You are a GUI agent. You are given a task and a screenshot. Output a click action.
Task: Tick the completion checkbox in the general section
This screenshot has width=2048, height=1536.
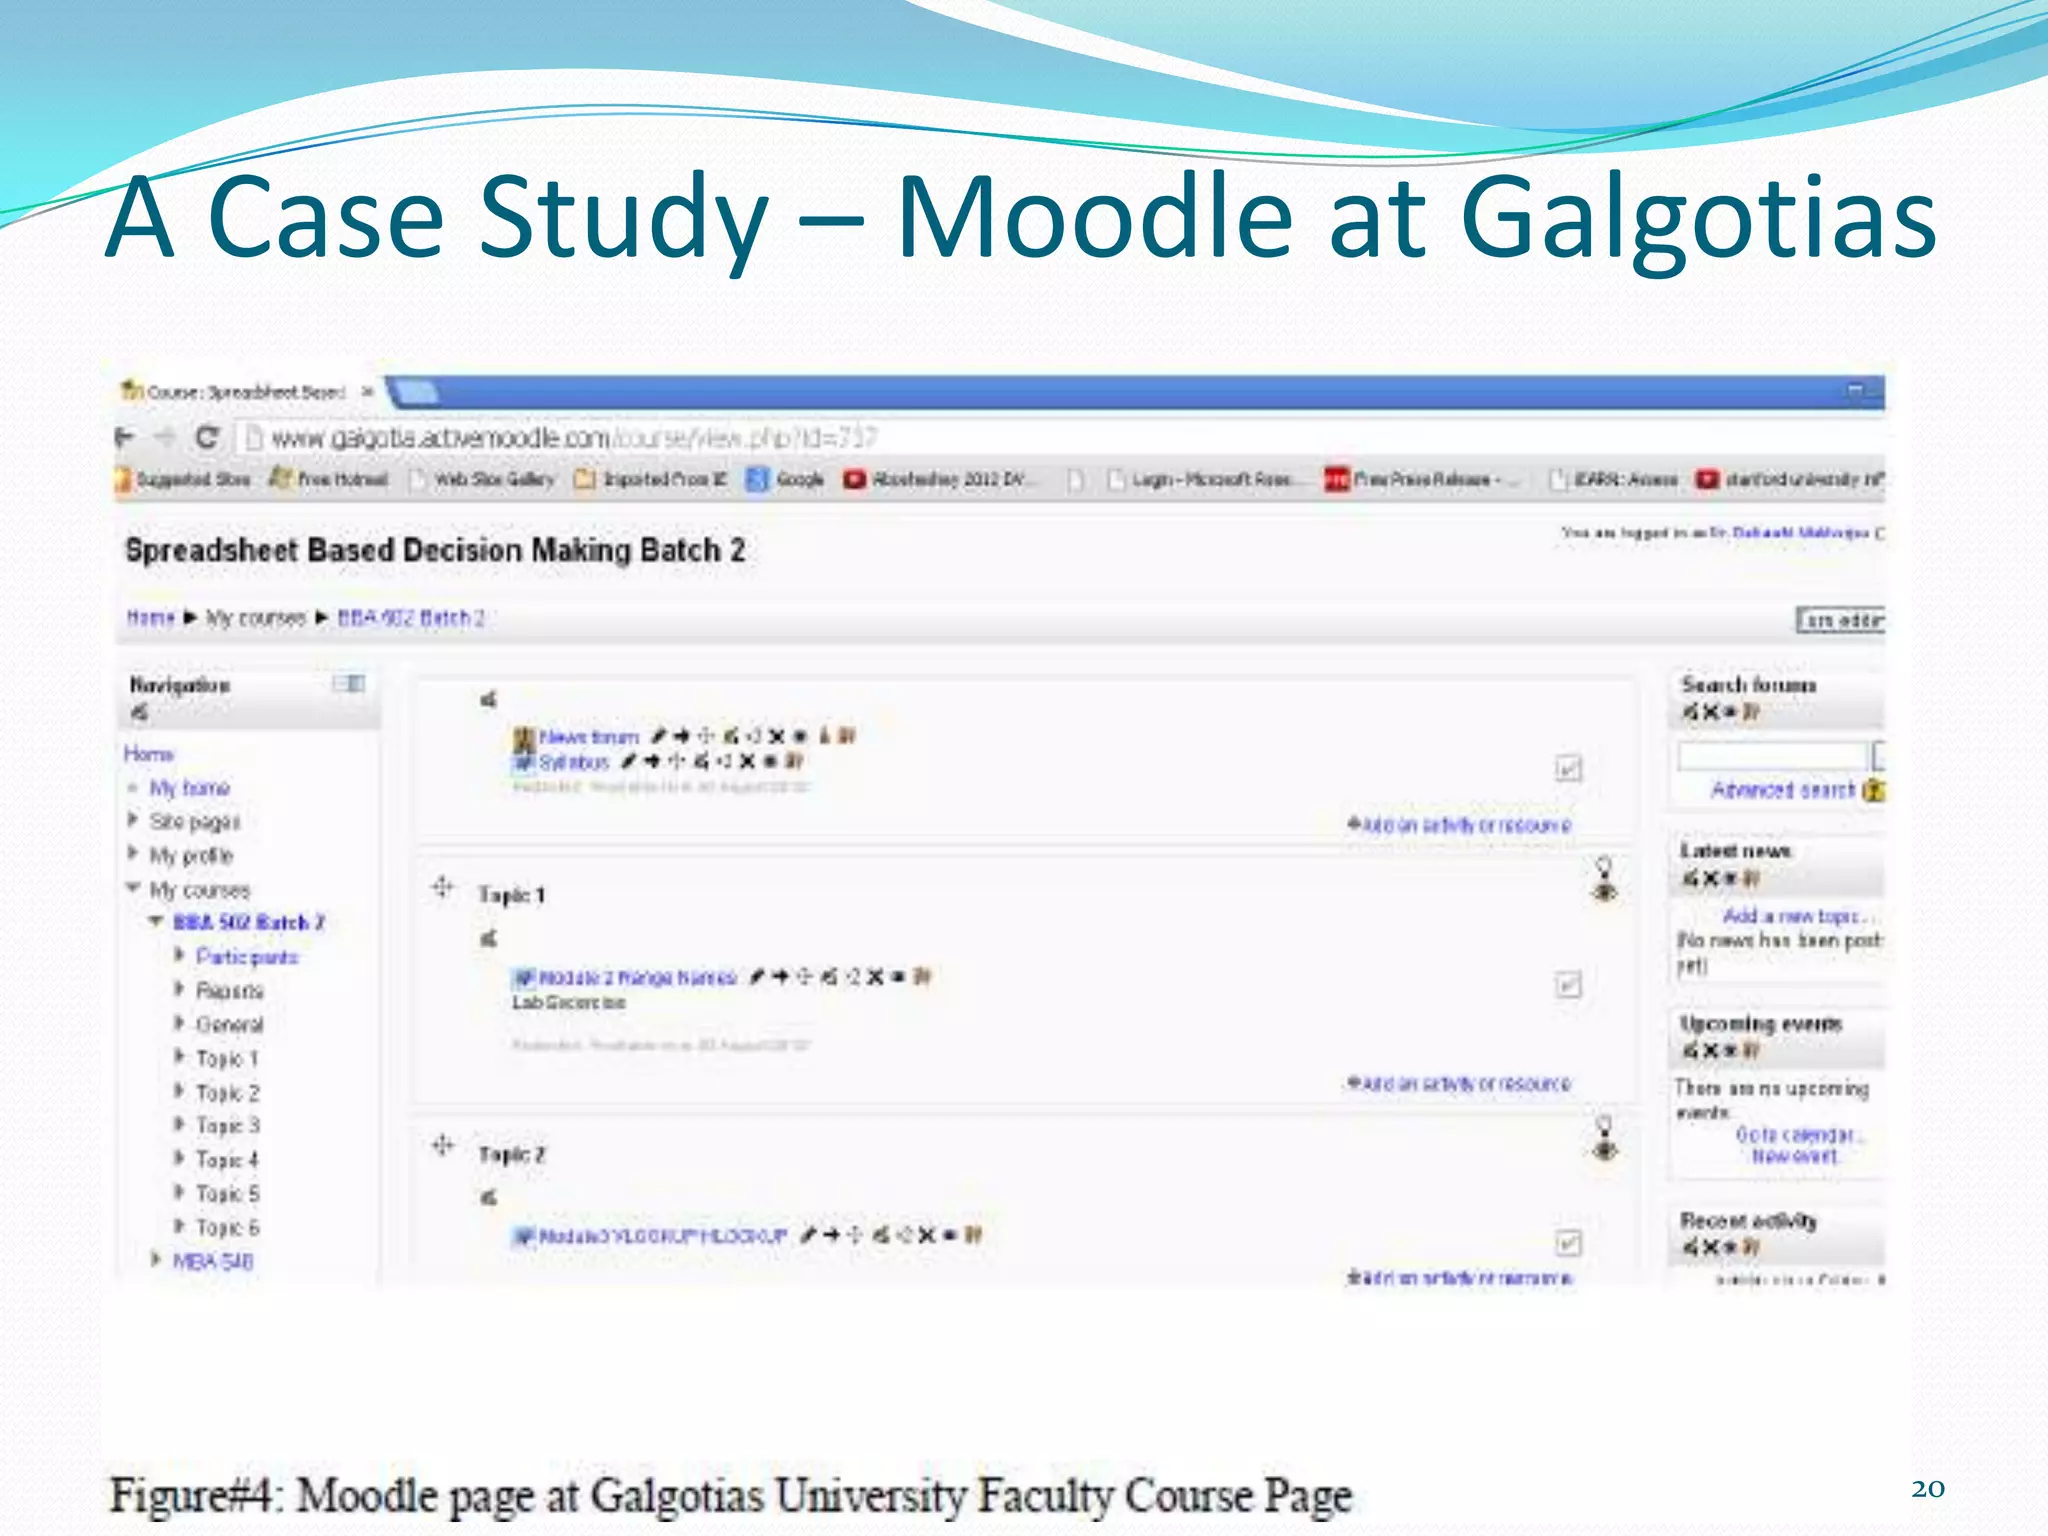pyautogui.click(x=1569, y=769)
